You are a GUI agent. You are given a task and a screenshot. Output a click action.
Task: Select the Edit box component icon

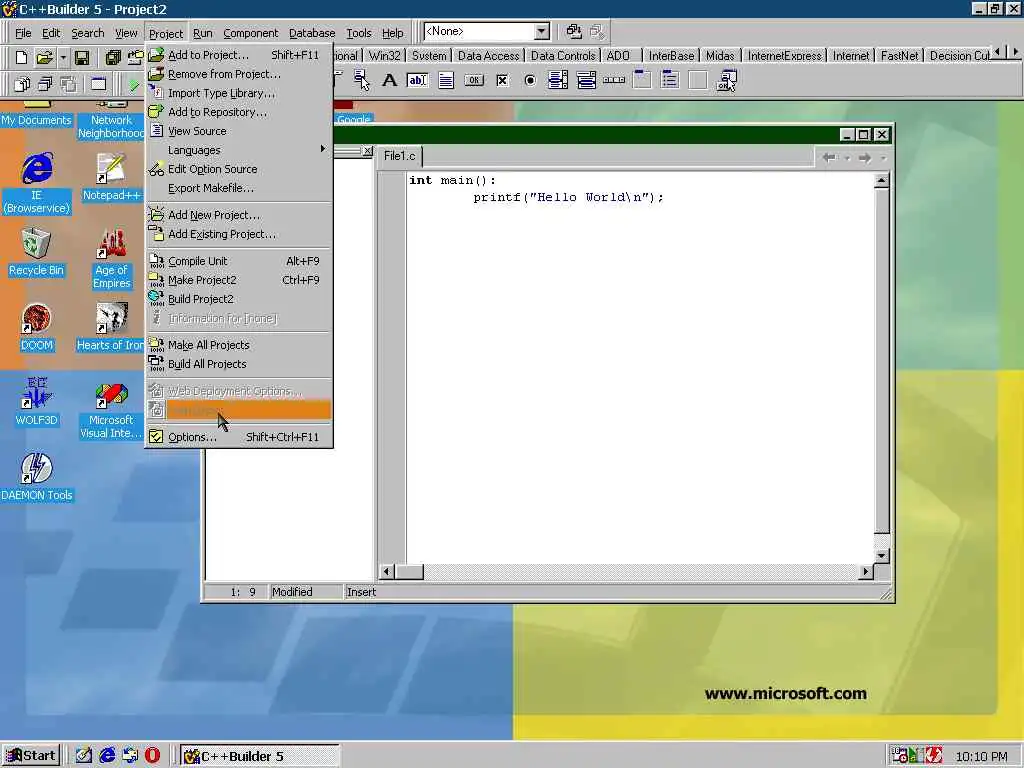point(417,80)
